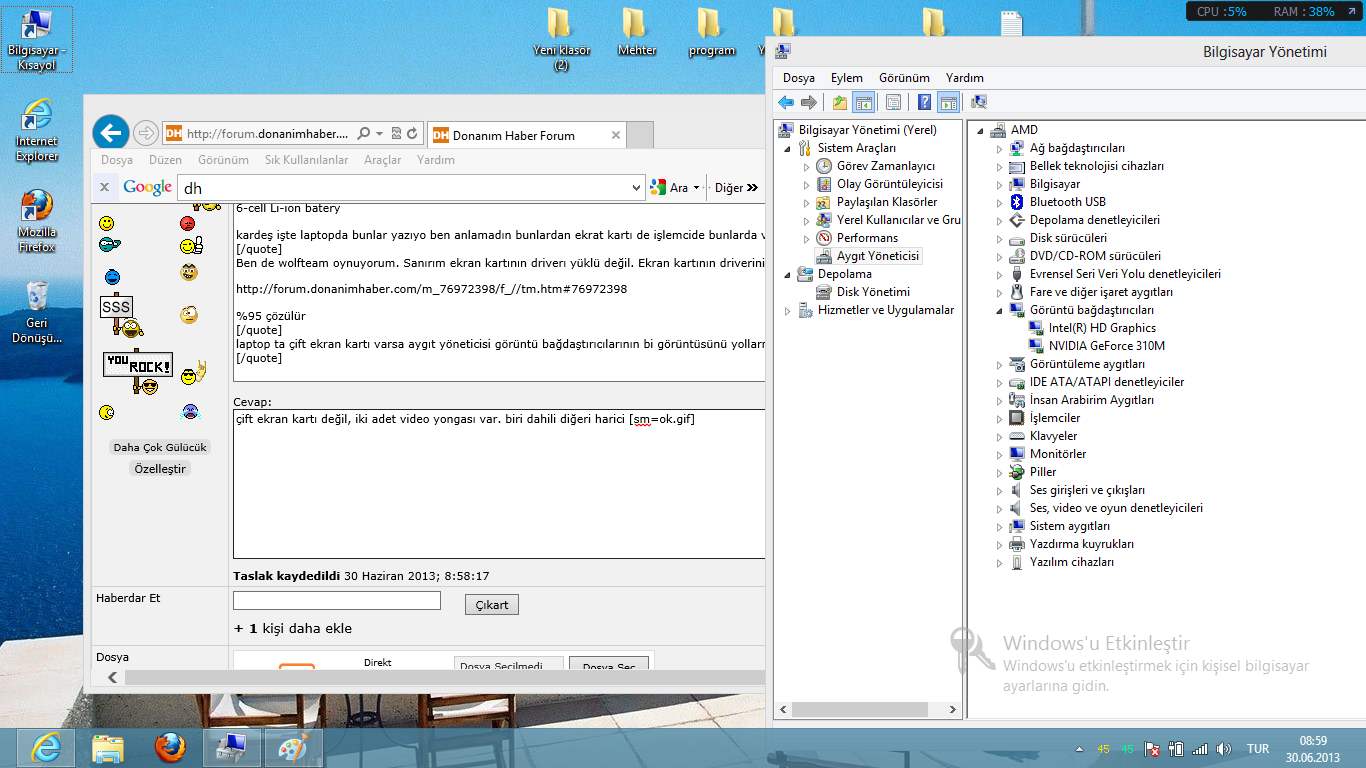Screen dimensions: 1366x768
Task: Click the gray Forward arrow in Bilgisayar Yönetimi toolbar
Action: 809,102
